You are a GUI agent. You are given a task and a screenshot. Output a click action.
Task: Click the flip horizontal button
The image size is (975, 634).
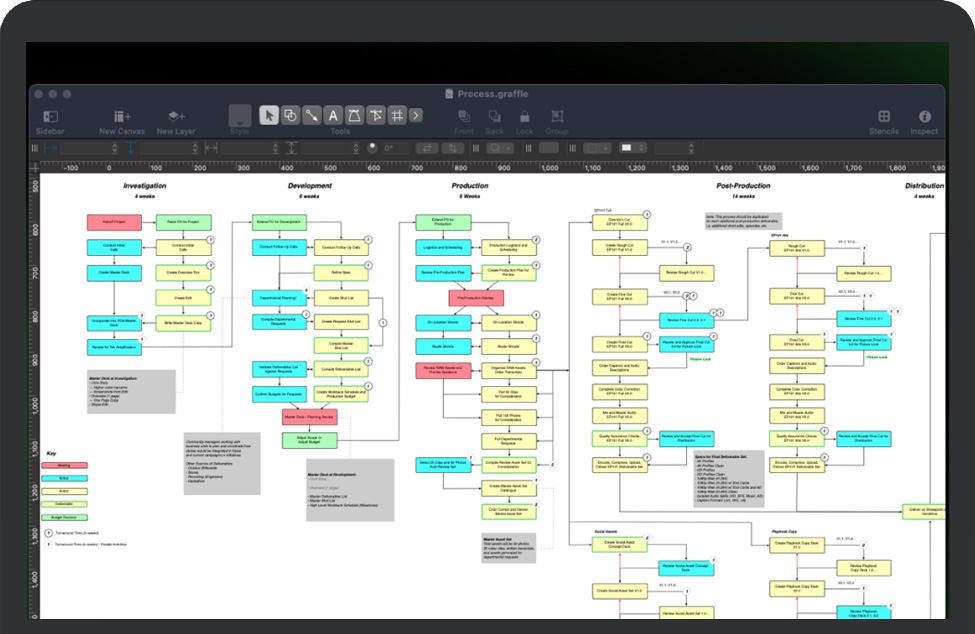[x=427, y=148]
